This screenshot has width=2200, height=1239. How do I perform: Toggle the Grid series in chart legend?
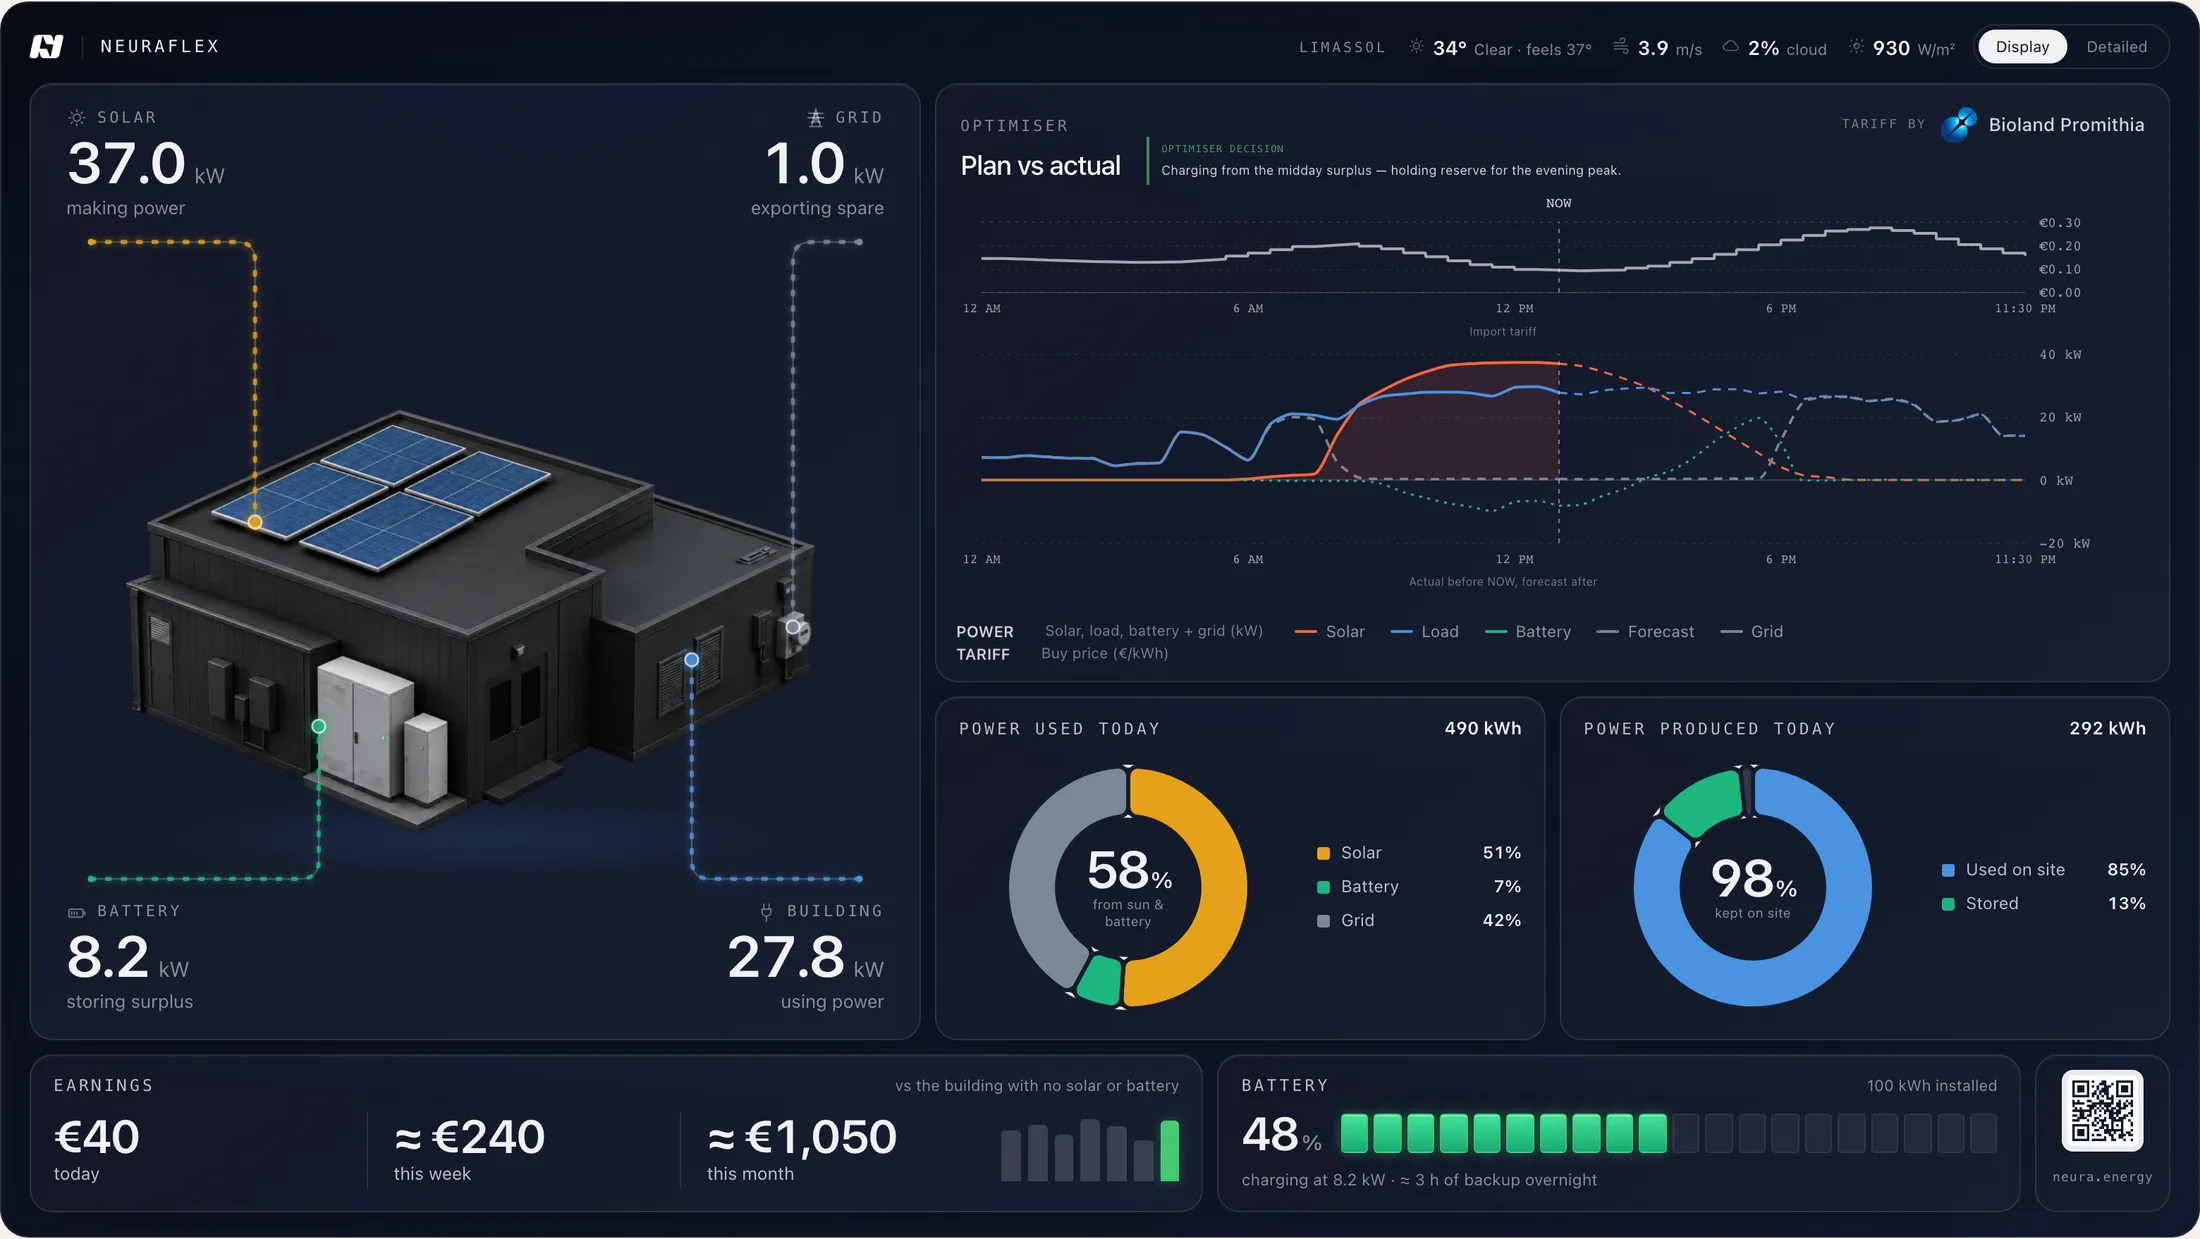[1751, 632]
